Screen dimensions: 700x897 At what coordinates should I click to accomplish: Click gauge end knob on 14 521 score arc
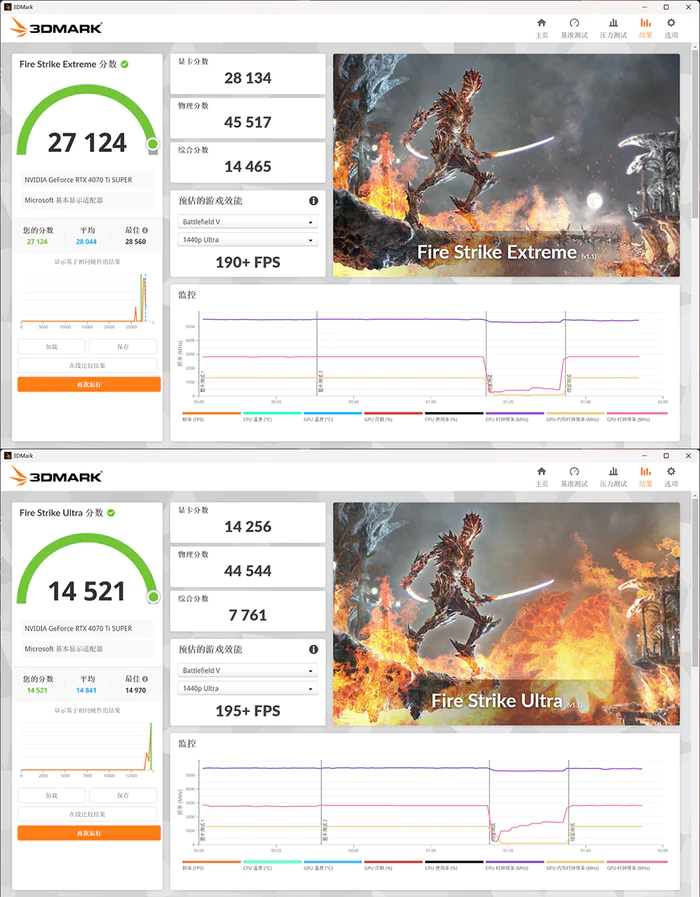tap(153, 597)
